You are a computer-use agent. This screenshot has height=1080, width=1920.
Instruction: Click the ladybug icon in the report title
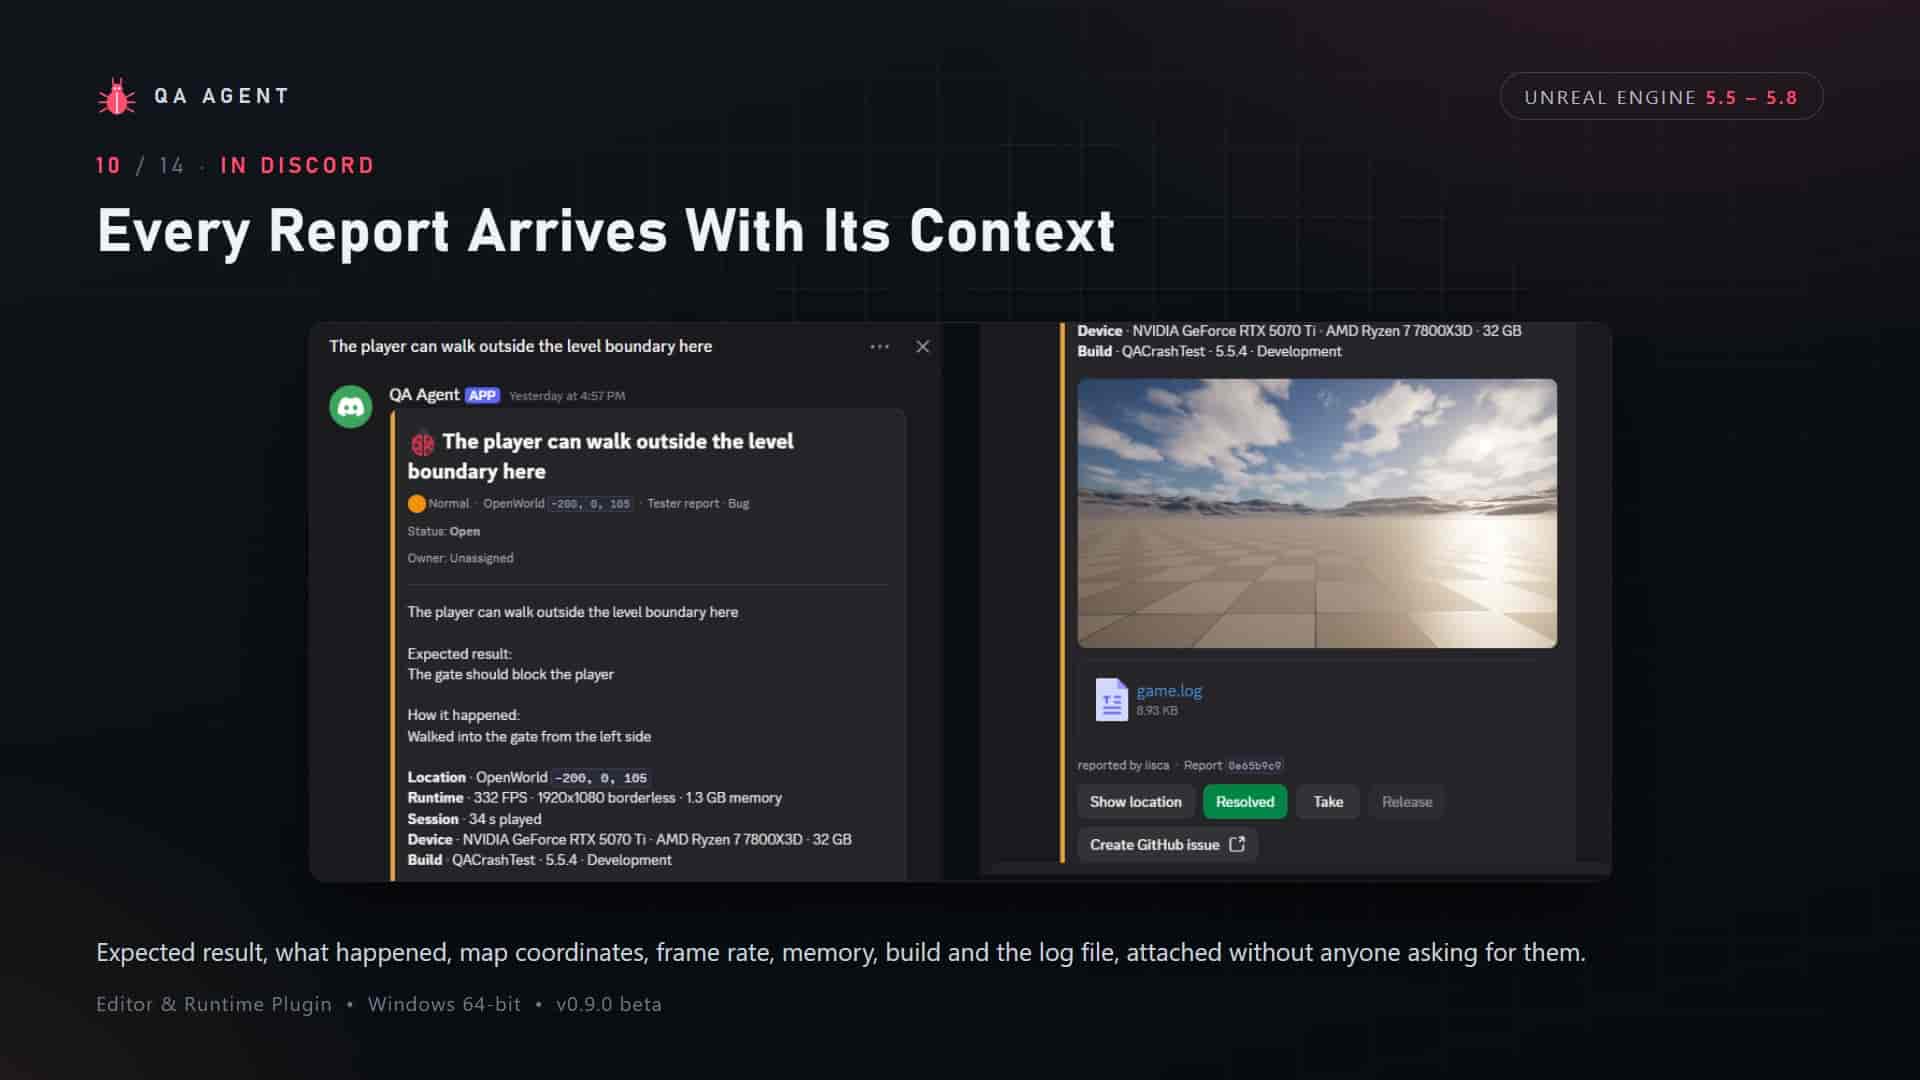tap(422, 442)
